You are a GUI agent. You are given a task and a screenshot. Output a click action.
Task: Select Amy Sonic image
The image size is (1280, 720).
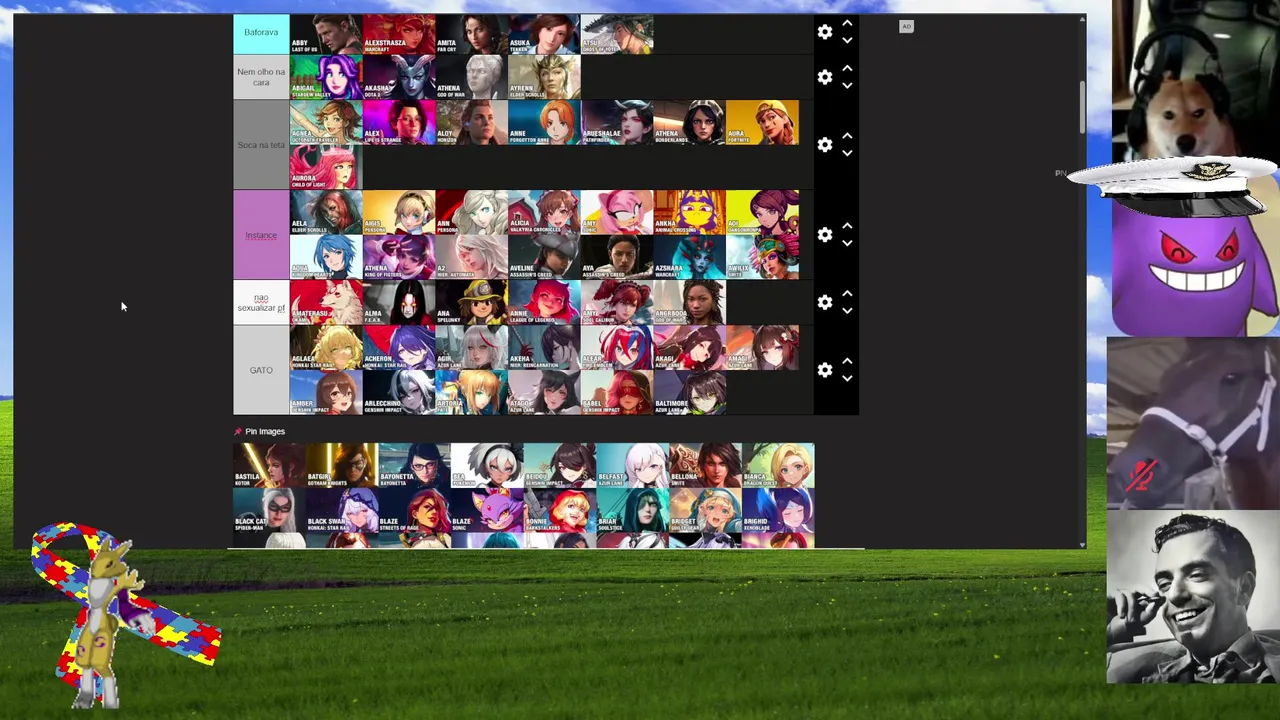[x=617, y=213]
